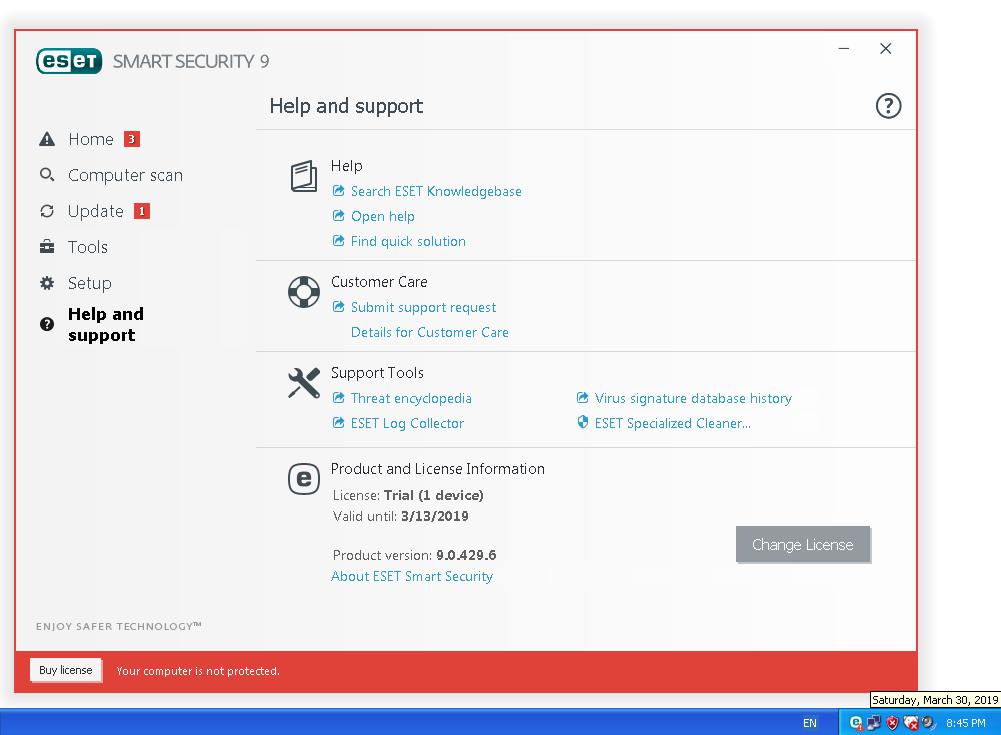The width and height of the screenshot is (1001, 735).
Task: Go to Computer scan section
Action: (125, 175)
